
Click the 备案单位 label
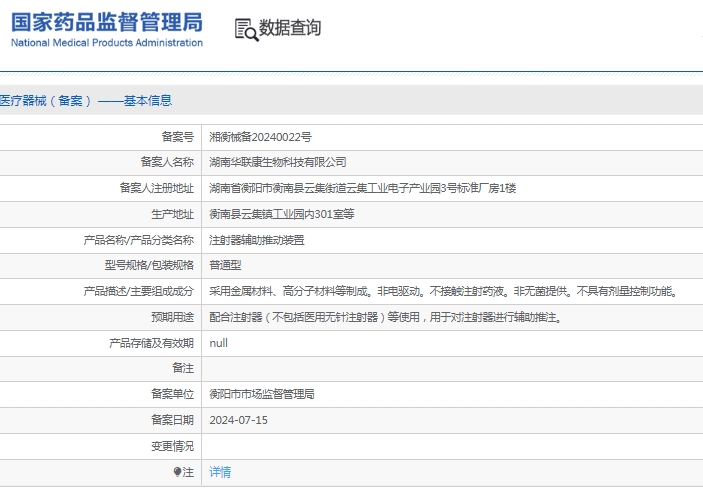(173, 395)
